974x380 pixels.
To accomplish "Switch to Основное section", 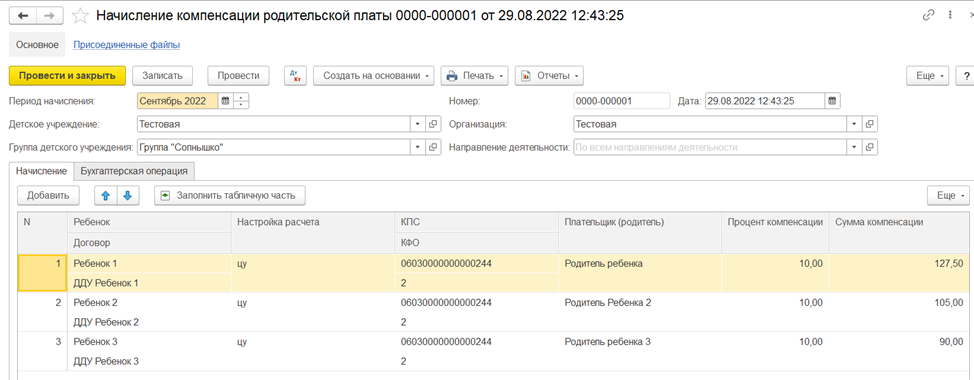I will click(x=37, y=45).
